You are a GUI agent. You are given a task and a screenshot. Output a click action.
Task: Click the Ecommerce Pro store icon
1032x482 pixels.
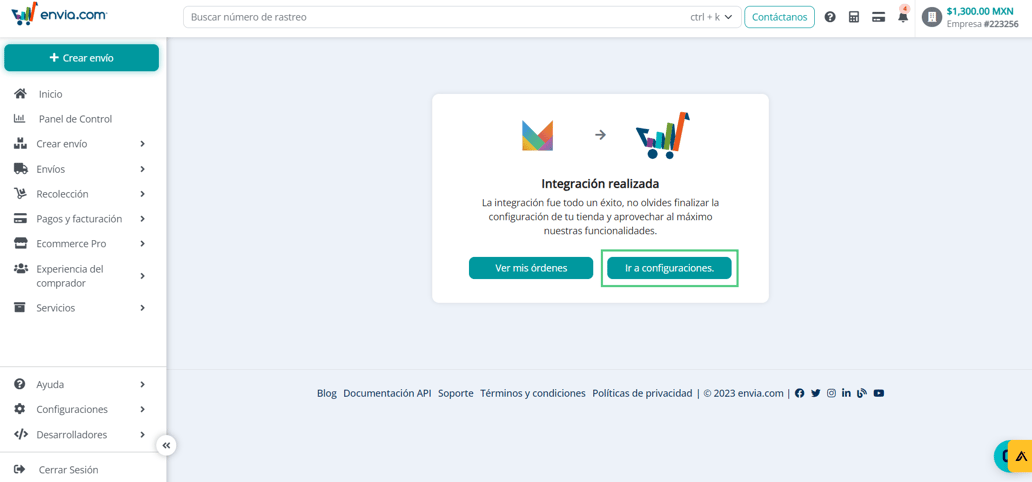click(20, 244)
